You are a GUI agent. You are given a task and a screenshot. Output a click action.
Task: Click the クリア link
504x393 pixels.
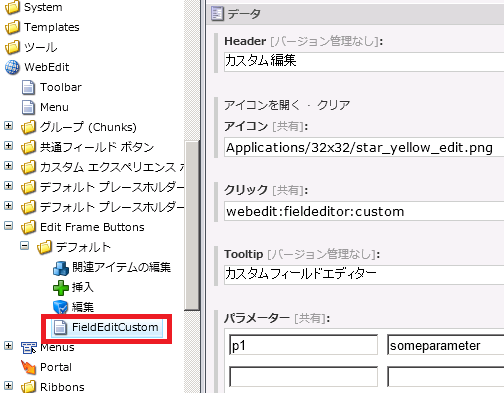333,105
